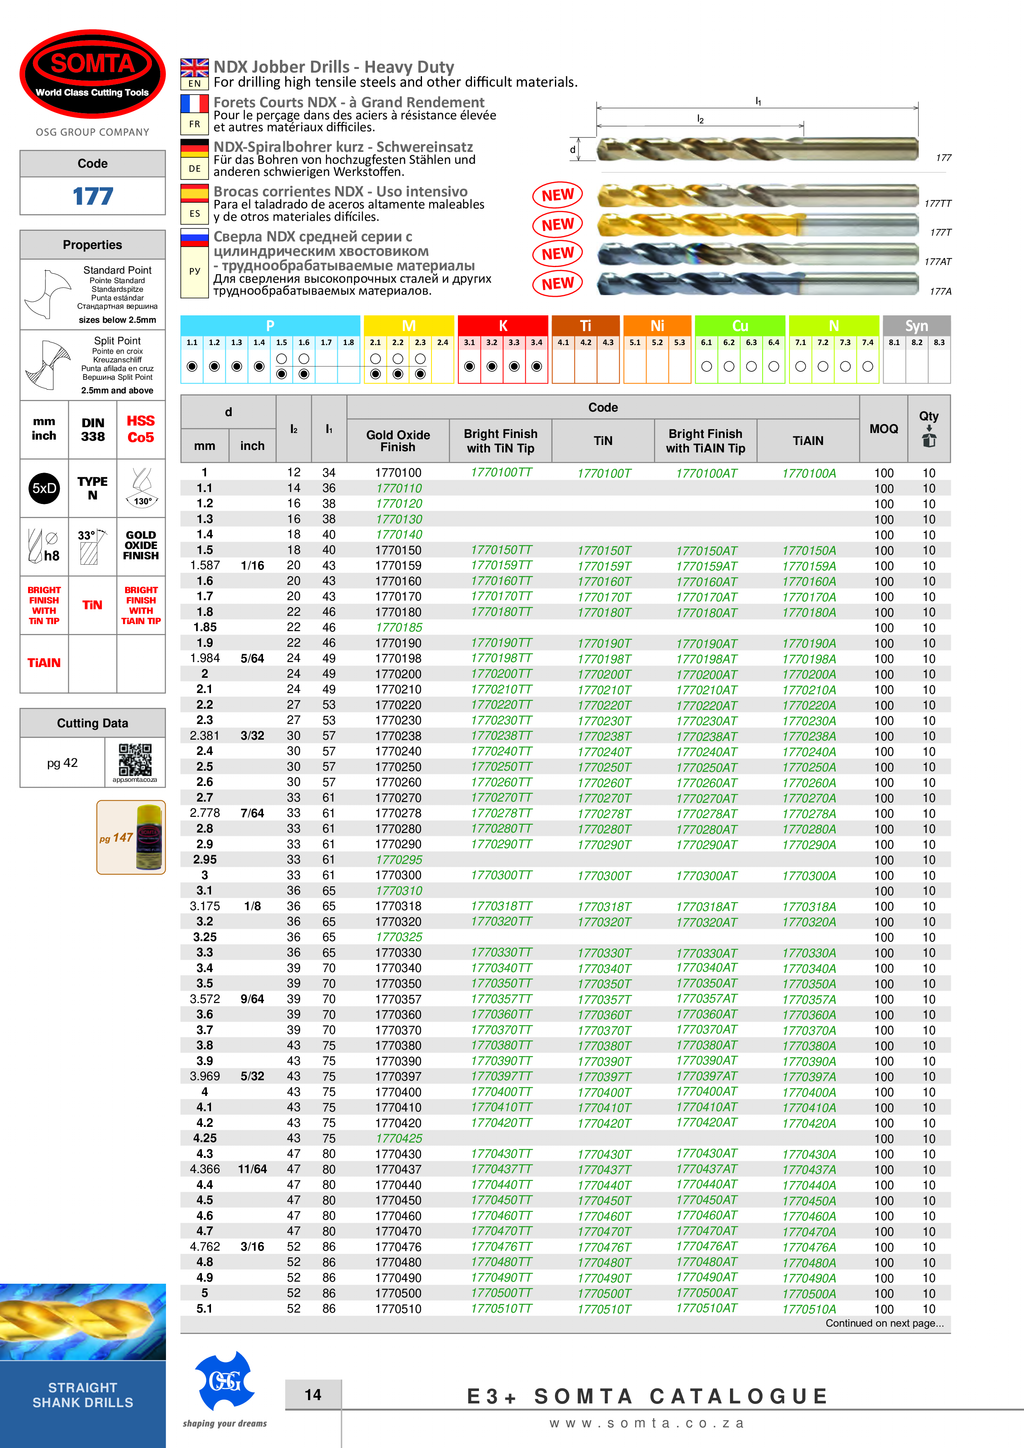The image size is (1024, 1448).
Task: Click the 130° point angle icon
Action: (142, 487)
